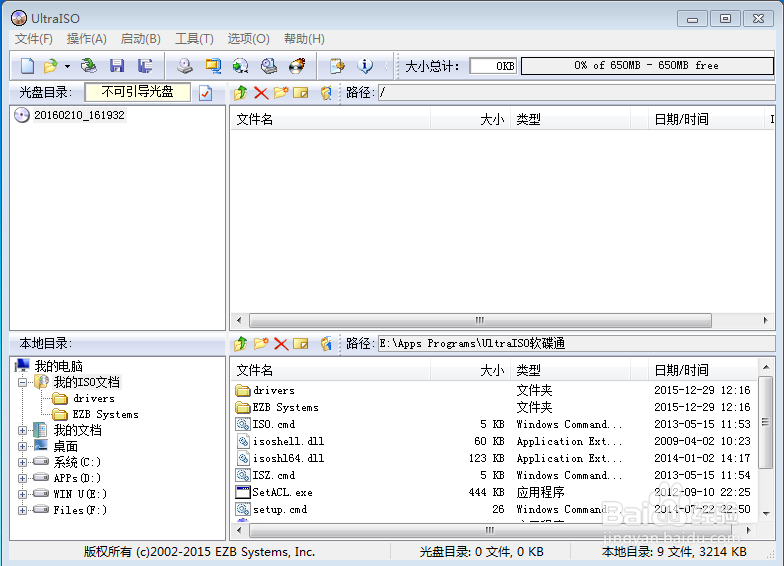Click local list horizontal scrollbar thumb
Screen dimensions: 784x566
coord(490,530)
